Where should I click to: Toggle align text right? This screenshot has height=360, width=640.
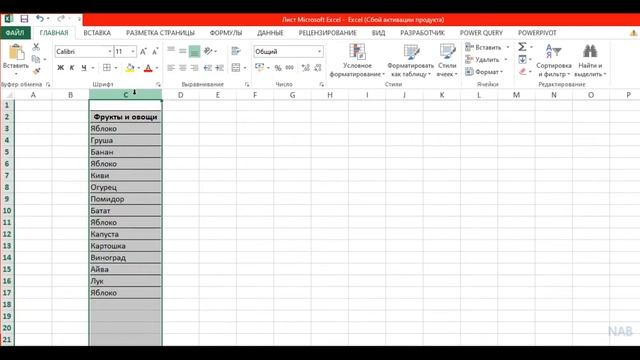(x=194, y=68)
